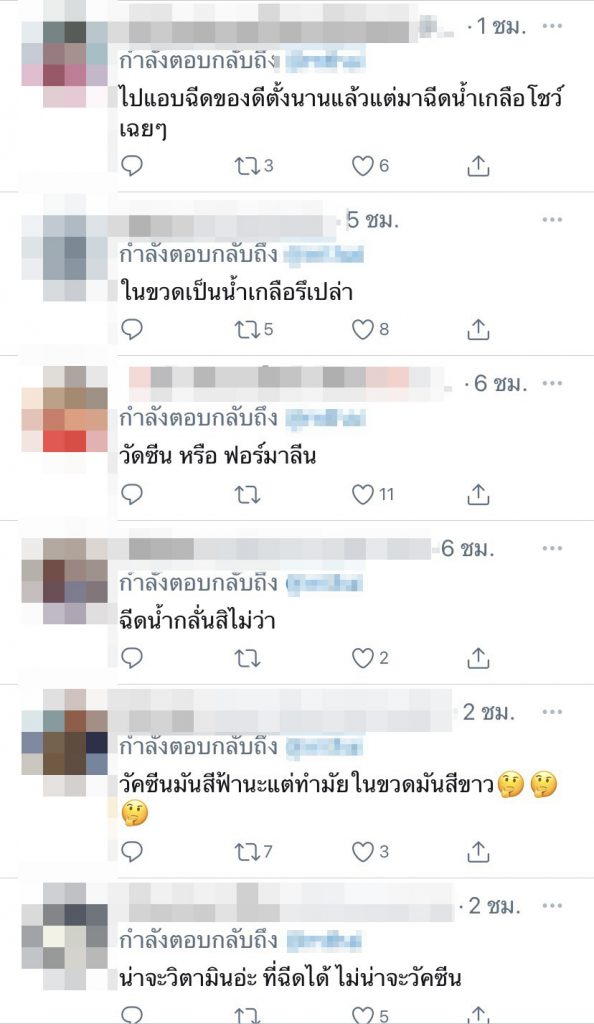Share the ฉีดน้ำกลั่นสิไม่ว่า tweet
This screenshot has height=1024, width=594.
[478, 658]
